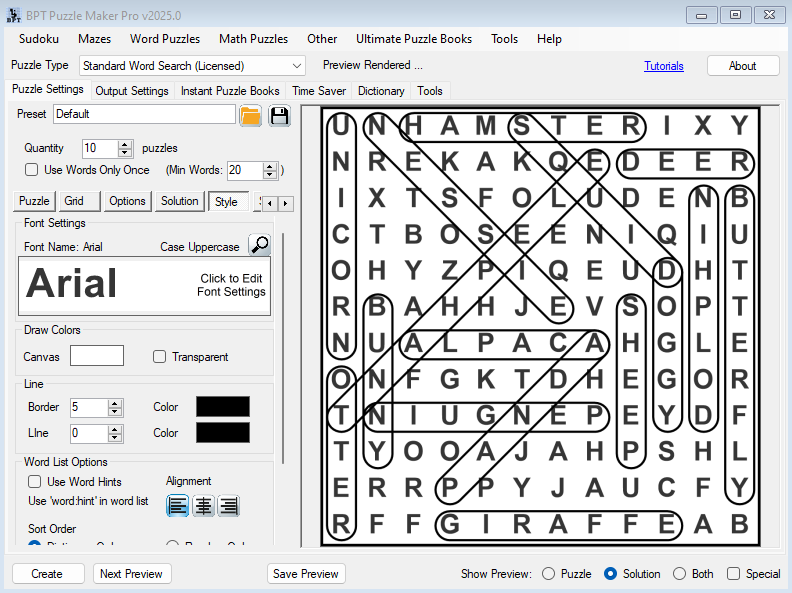792x593 pixels.
Task: Save preset with floppy disk icon
Action: (x=279, y=115)
